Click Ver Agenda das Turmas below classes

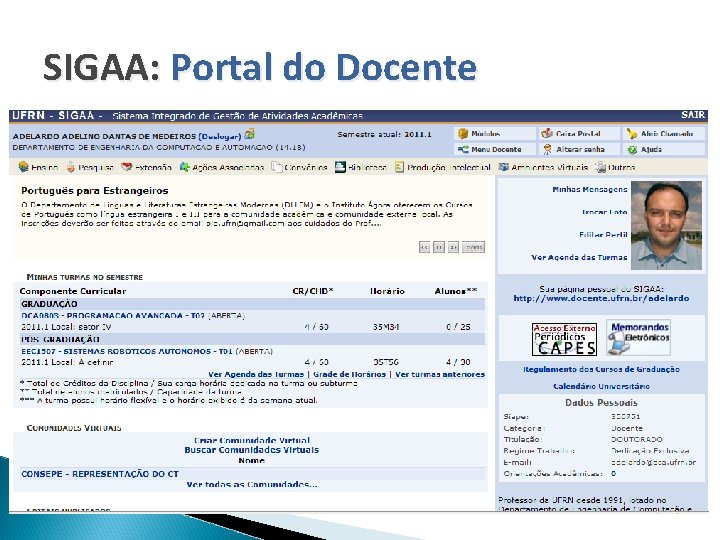coord(256,374)
